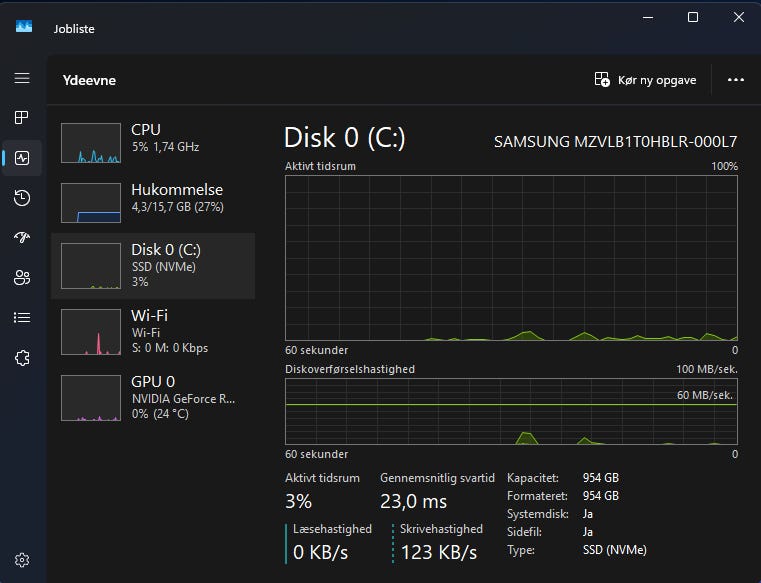Viewport: 761px width, 583px height.
Task: Open Task Manager settings gear
Action: tap(22, 560)
